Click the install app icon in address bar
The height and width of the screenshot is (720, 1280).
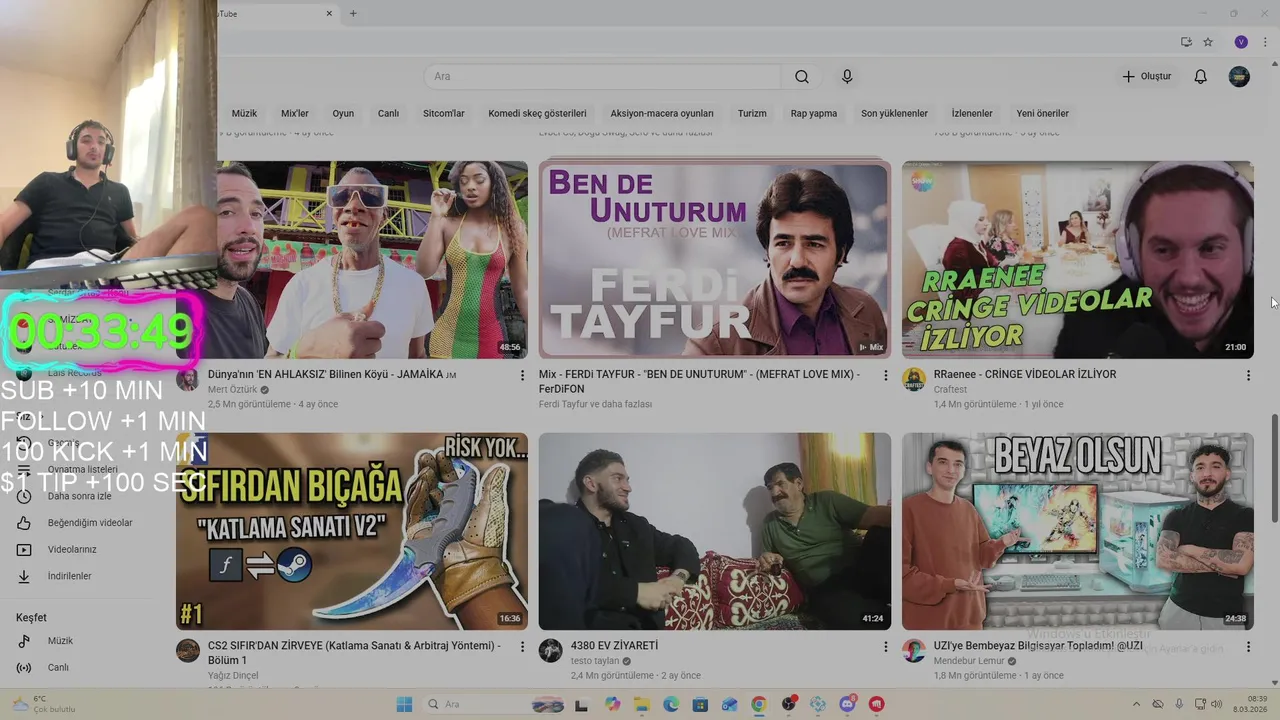point(1186,42)
